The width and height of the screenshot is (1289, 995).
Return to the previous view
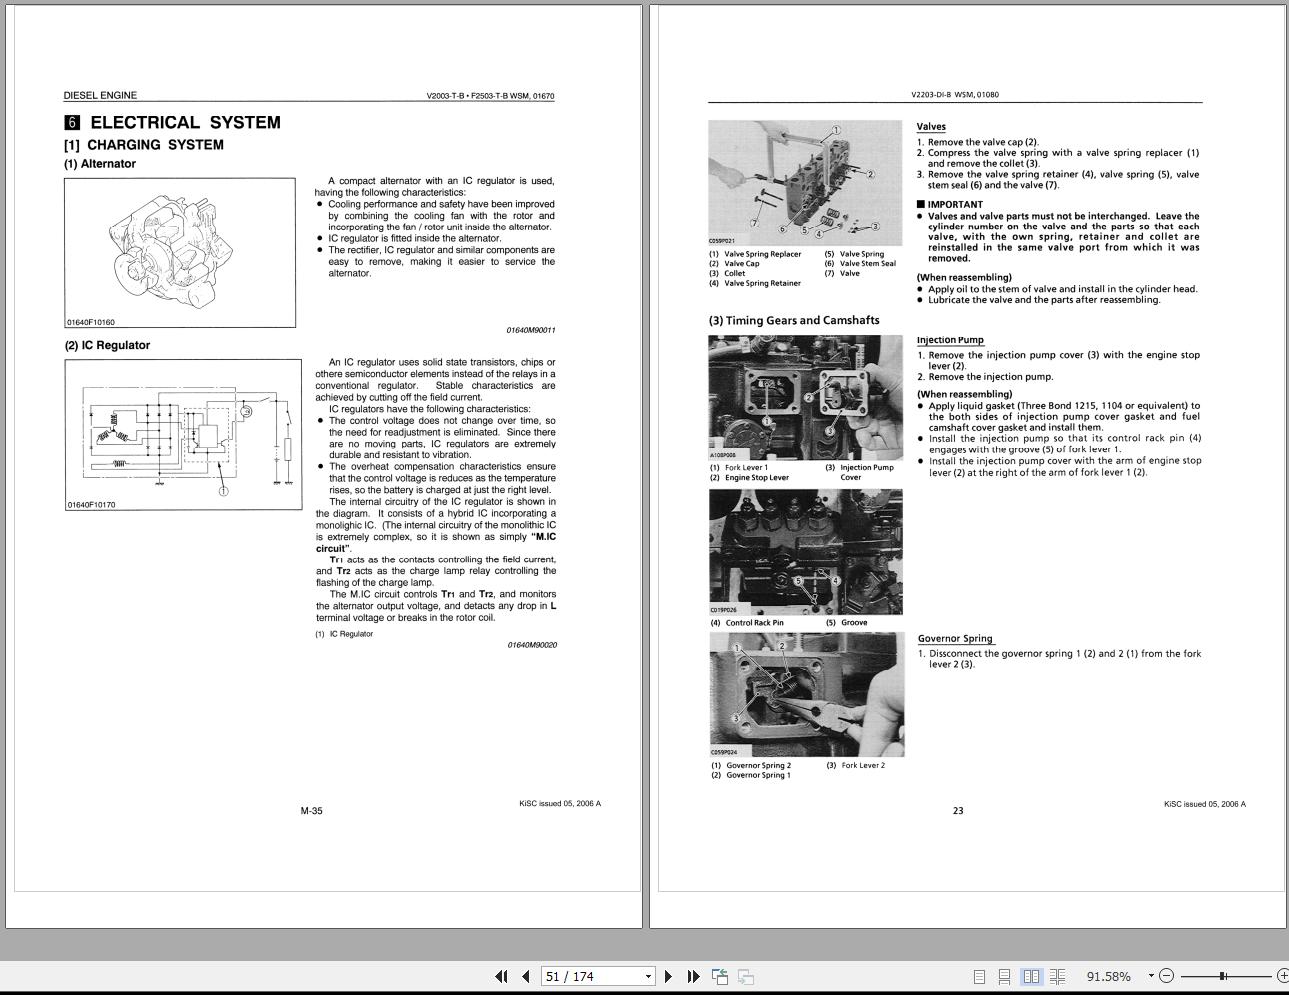click(x=719, y=976)
